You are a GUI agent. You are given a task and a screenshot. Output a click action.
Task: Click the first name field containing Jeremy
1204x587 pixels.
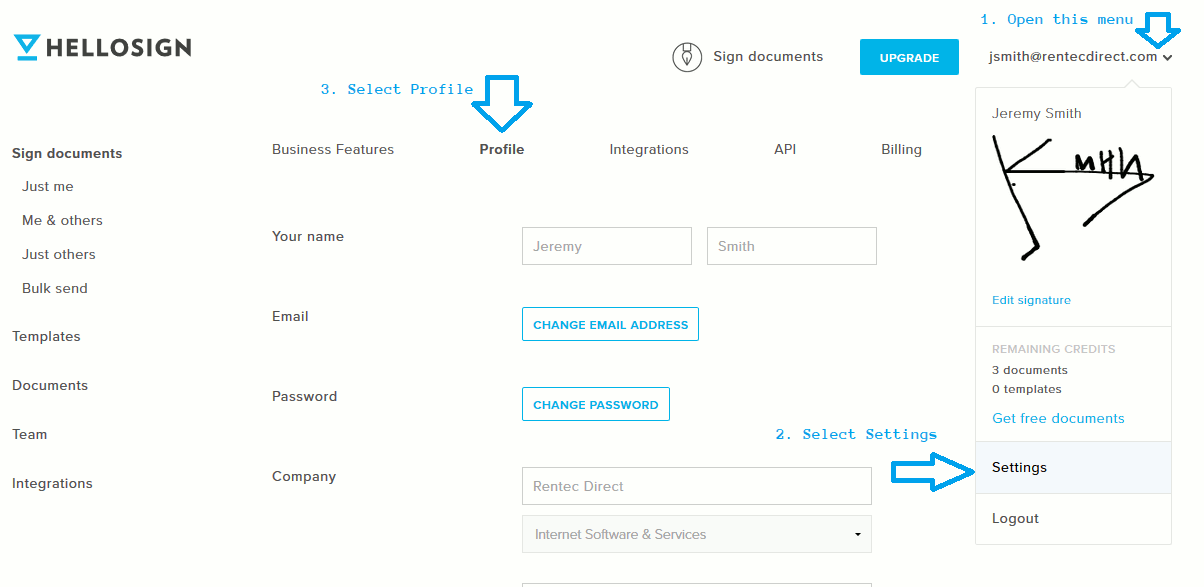(x=606, y=246)
